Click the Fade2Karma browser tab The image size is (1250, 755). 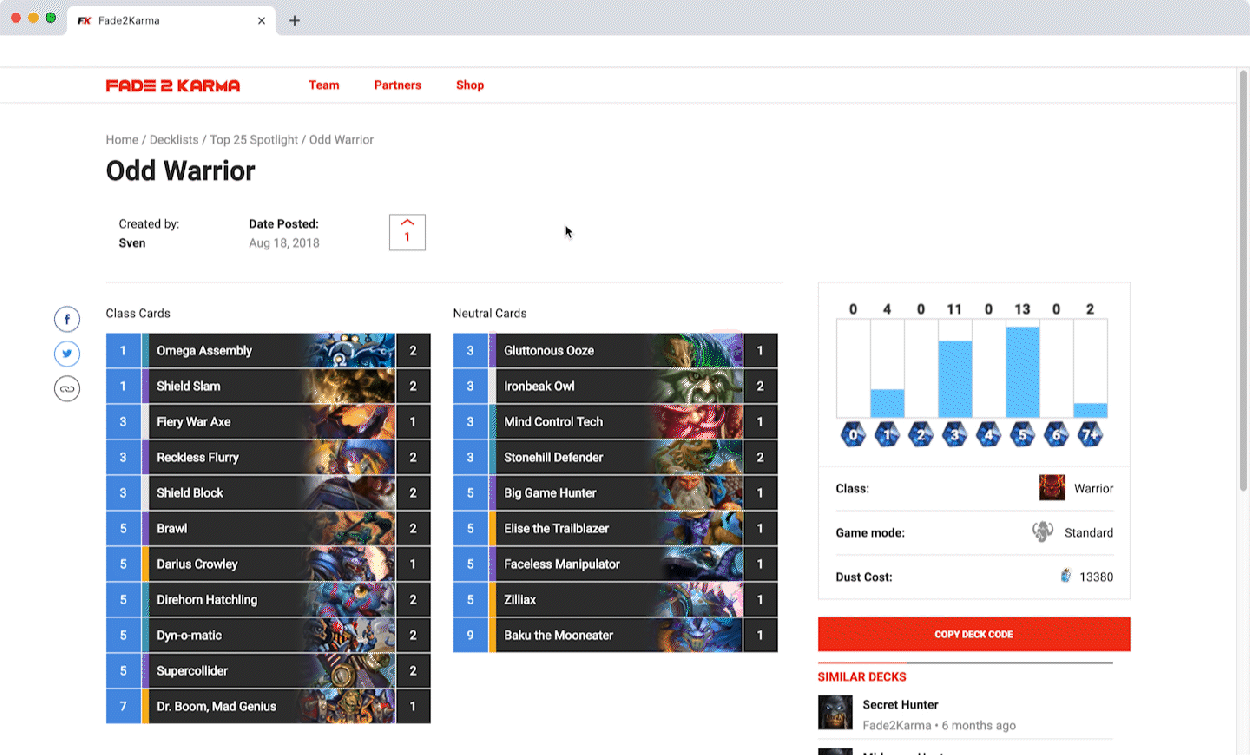(172, 20)
